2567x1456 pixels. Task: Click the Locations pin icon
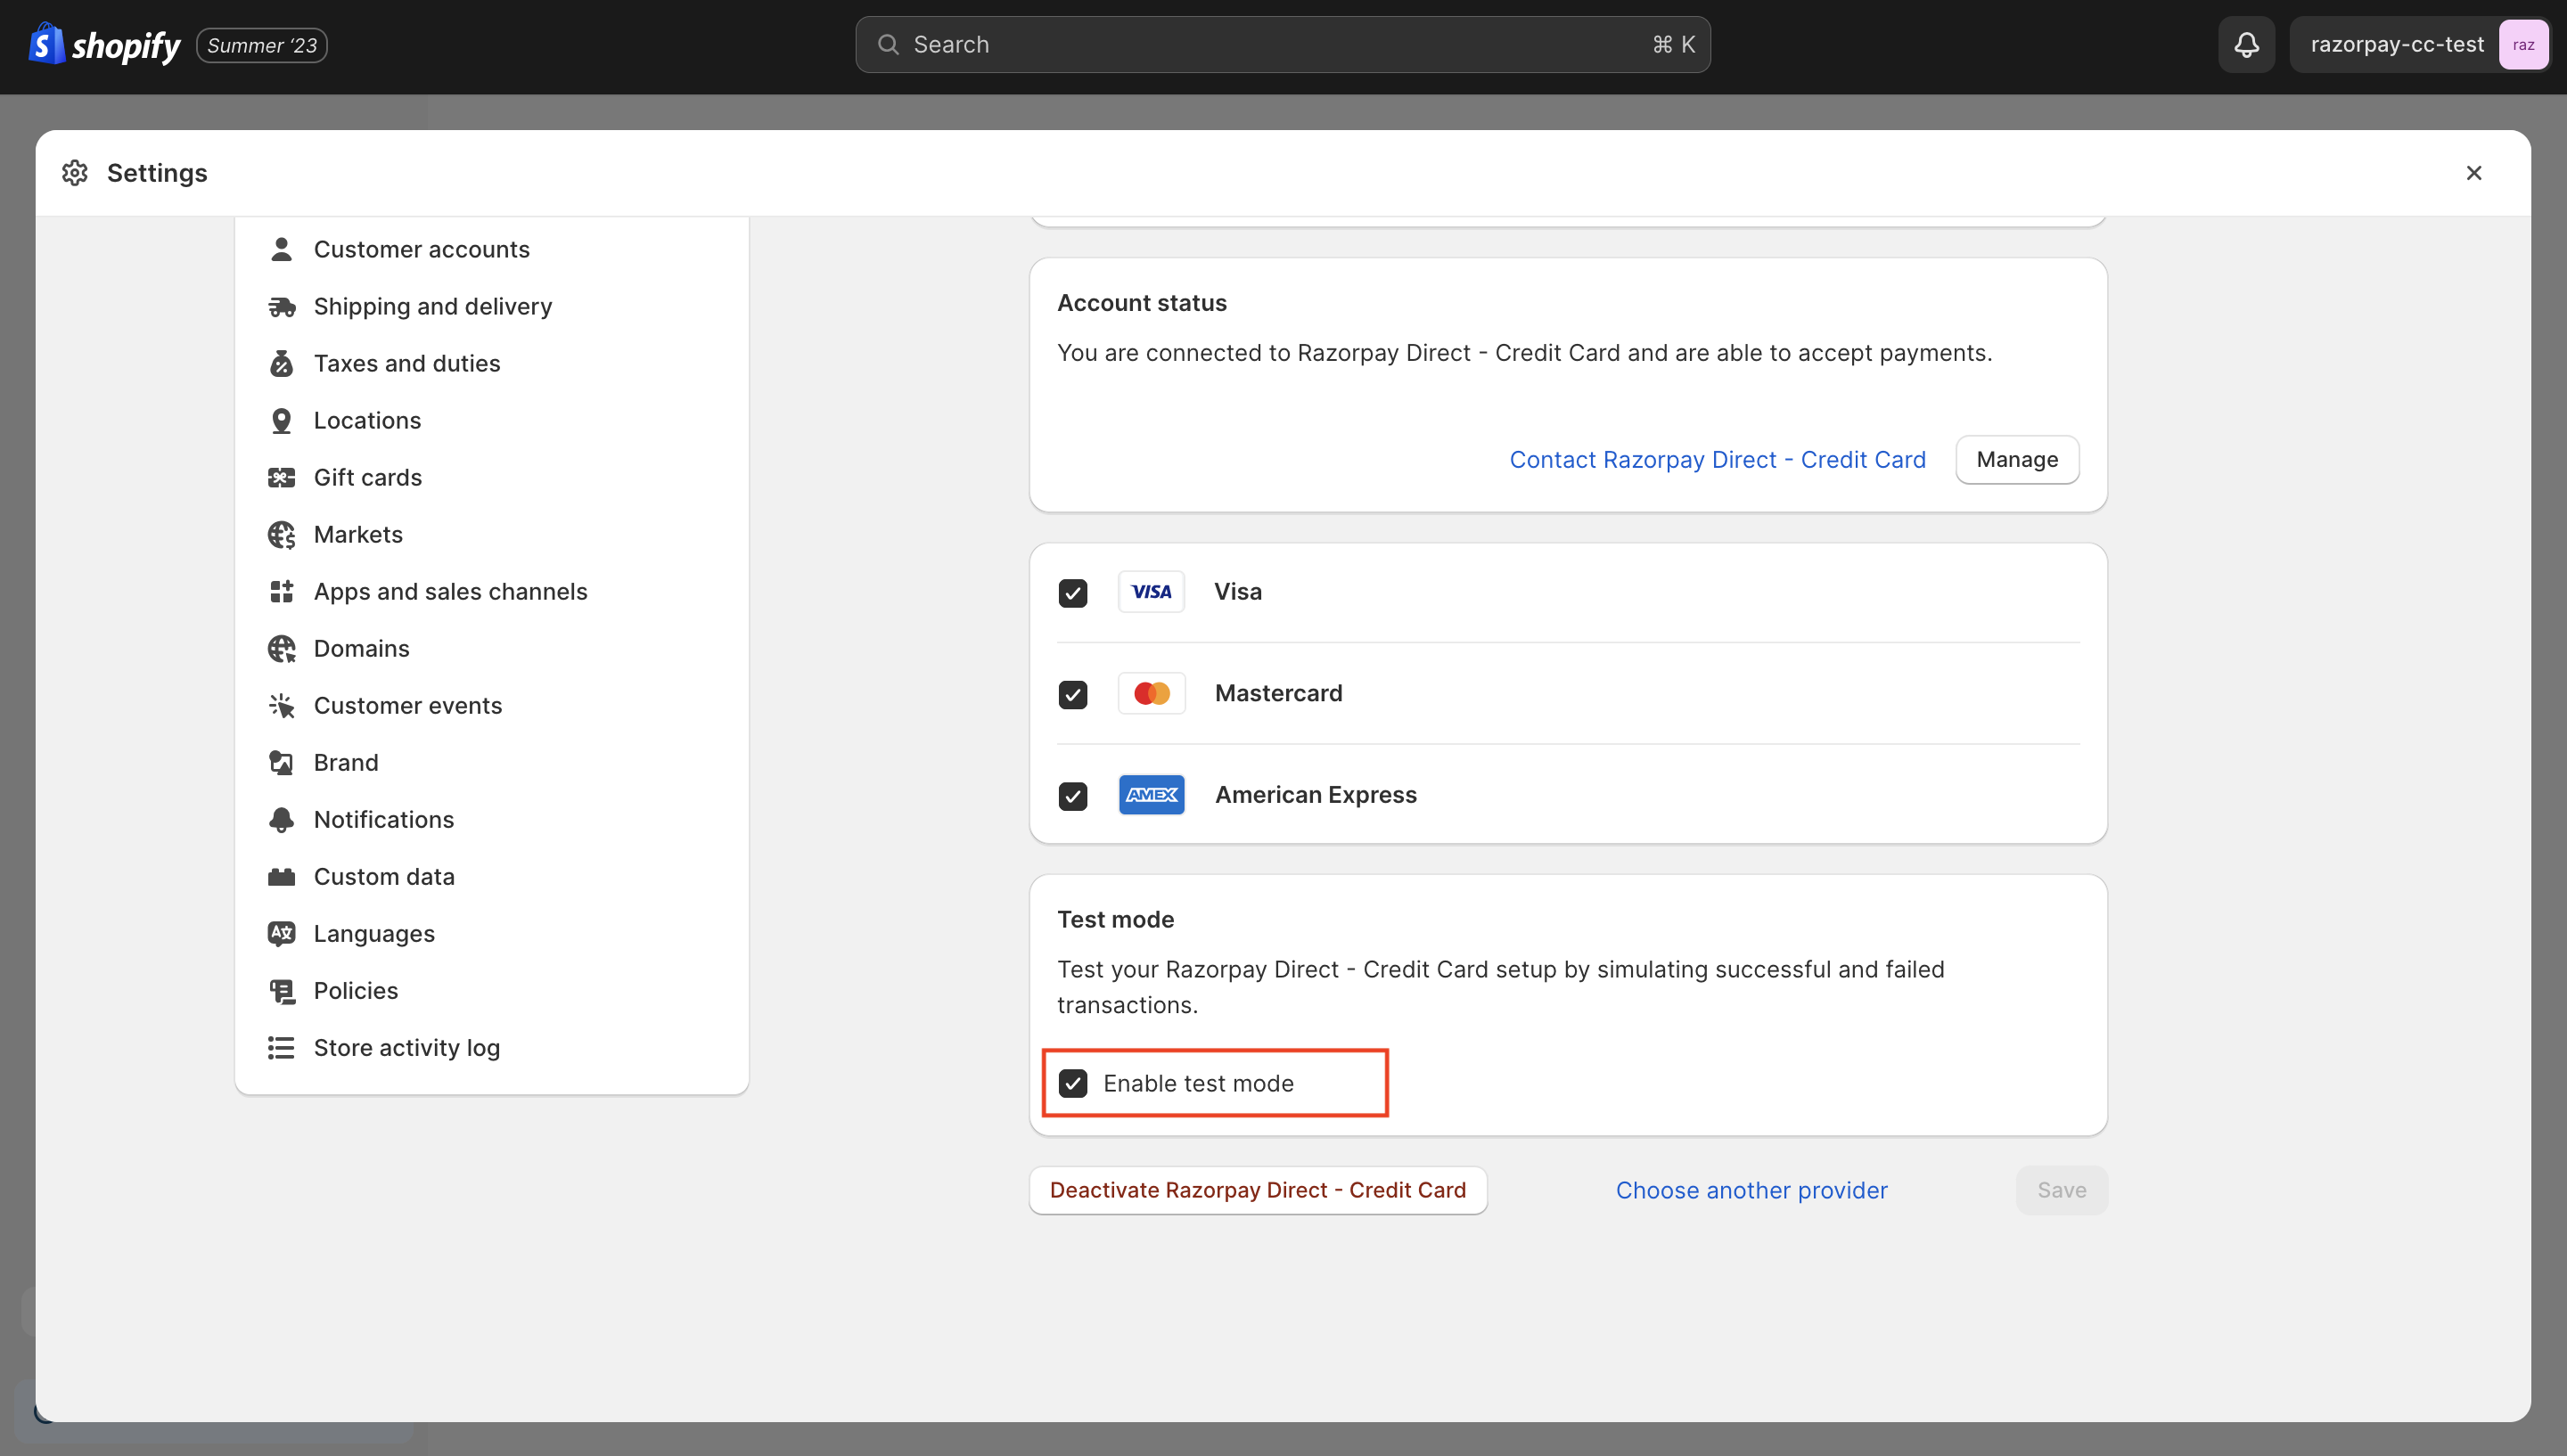[281, 420]
